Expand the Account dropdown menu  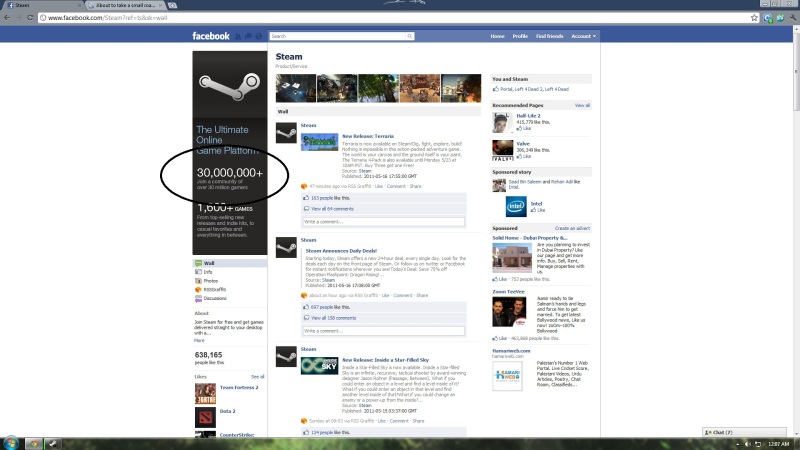pos(584,36)
